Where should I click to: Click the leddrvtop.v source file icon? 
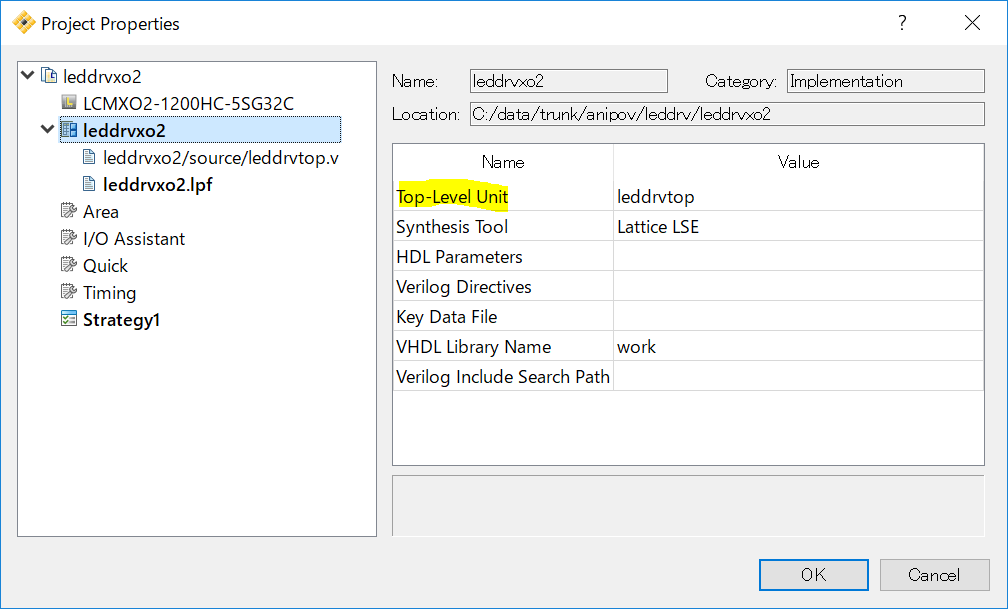pyautogui.click(x=89, y=157)
